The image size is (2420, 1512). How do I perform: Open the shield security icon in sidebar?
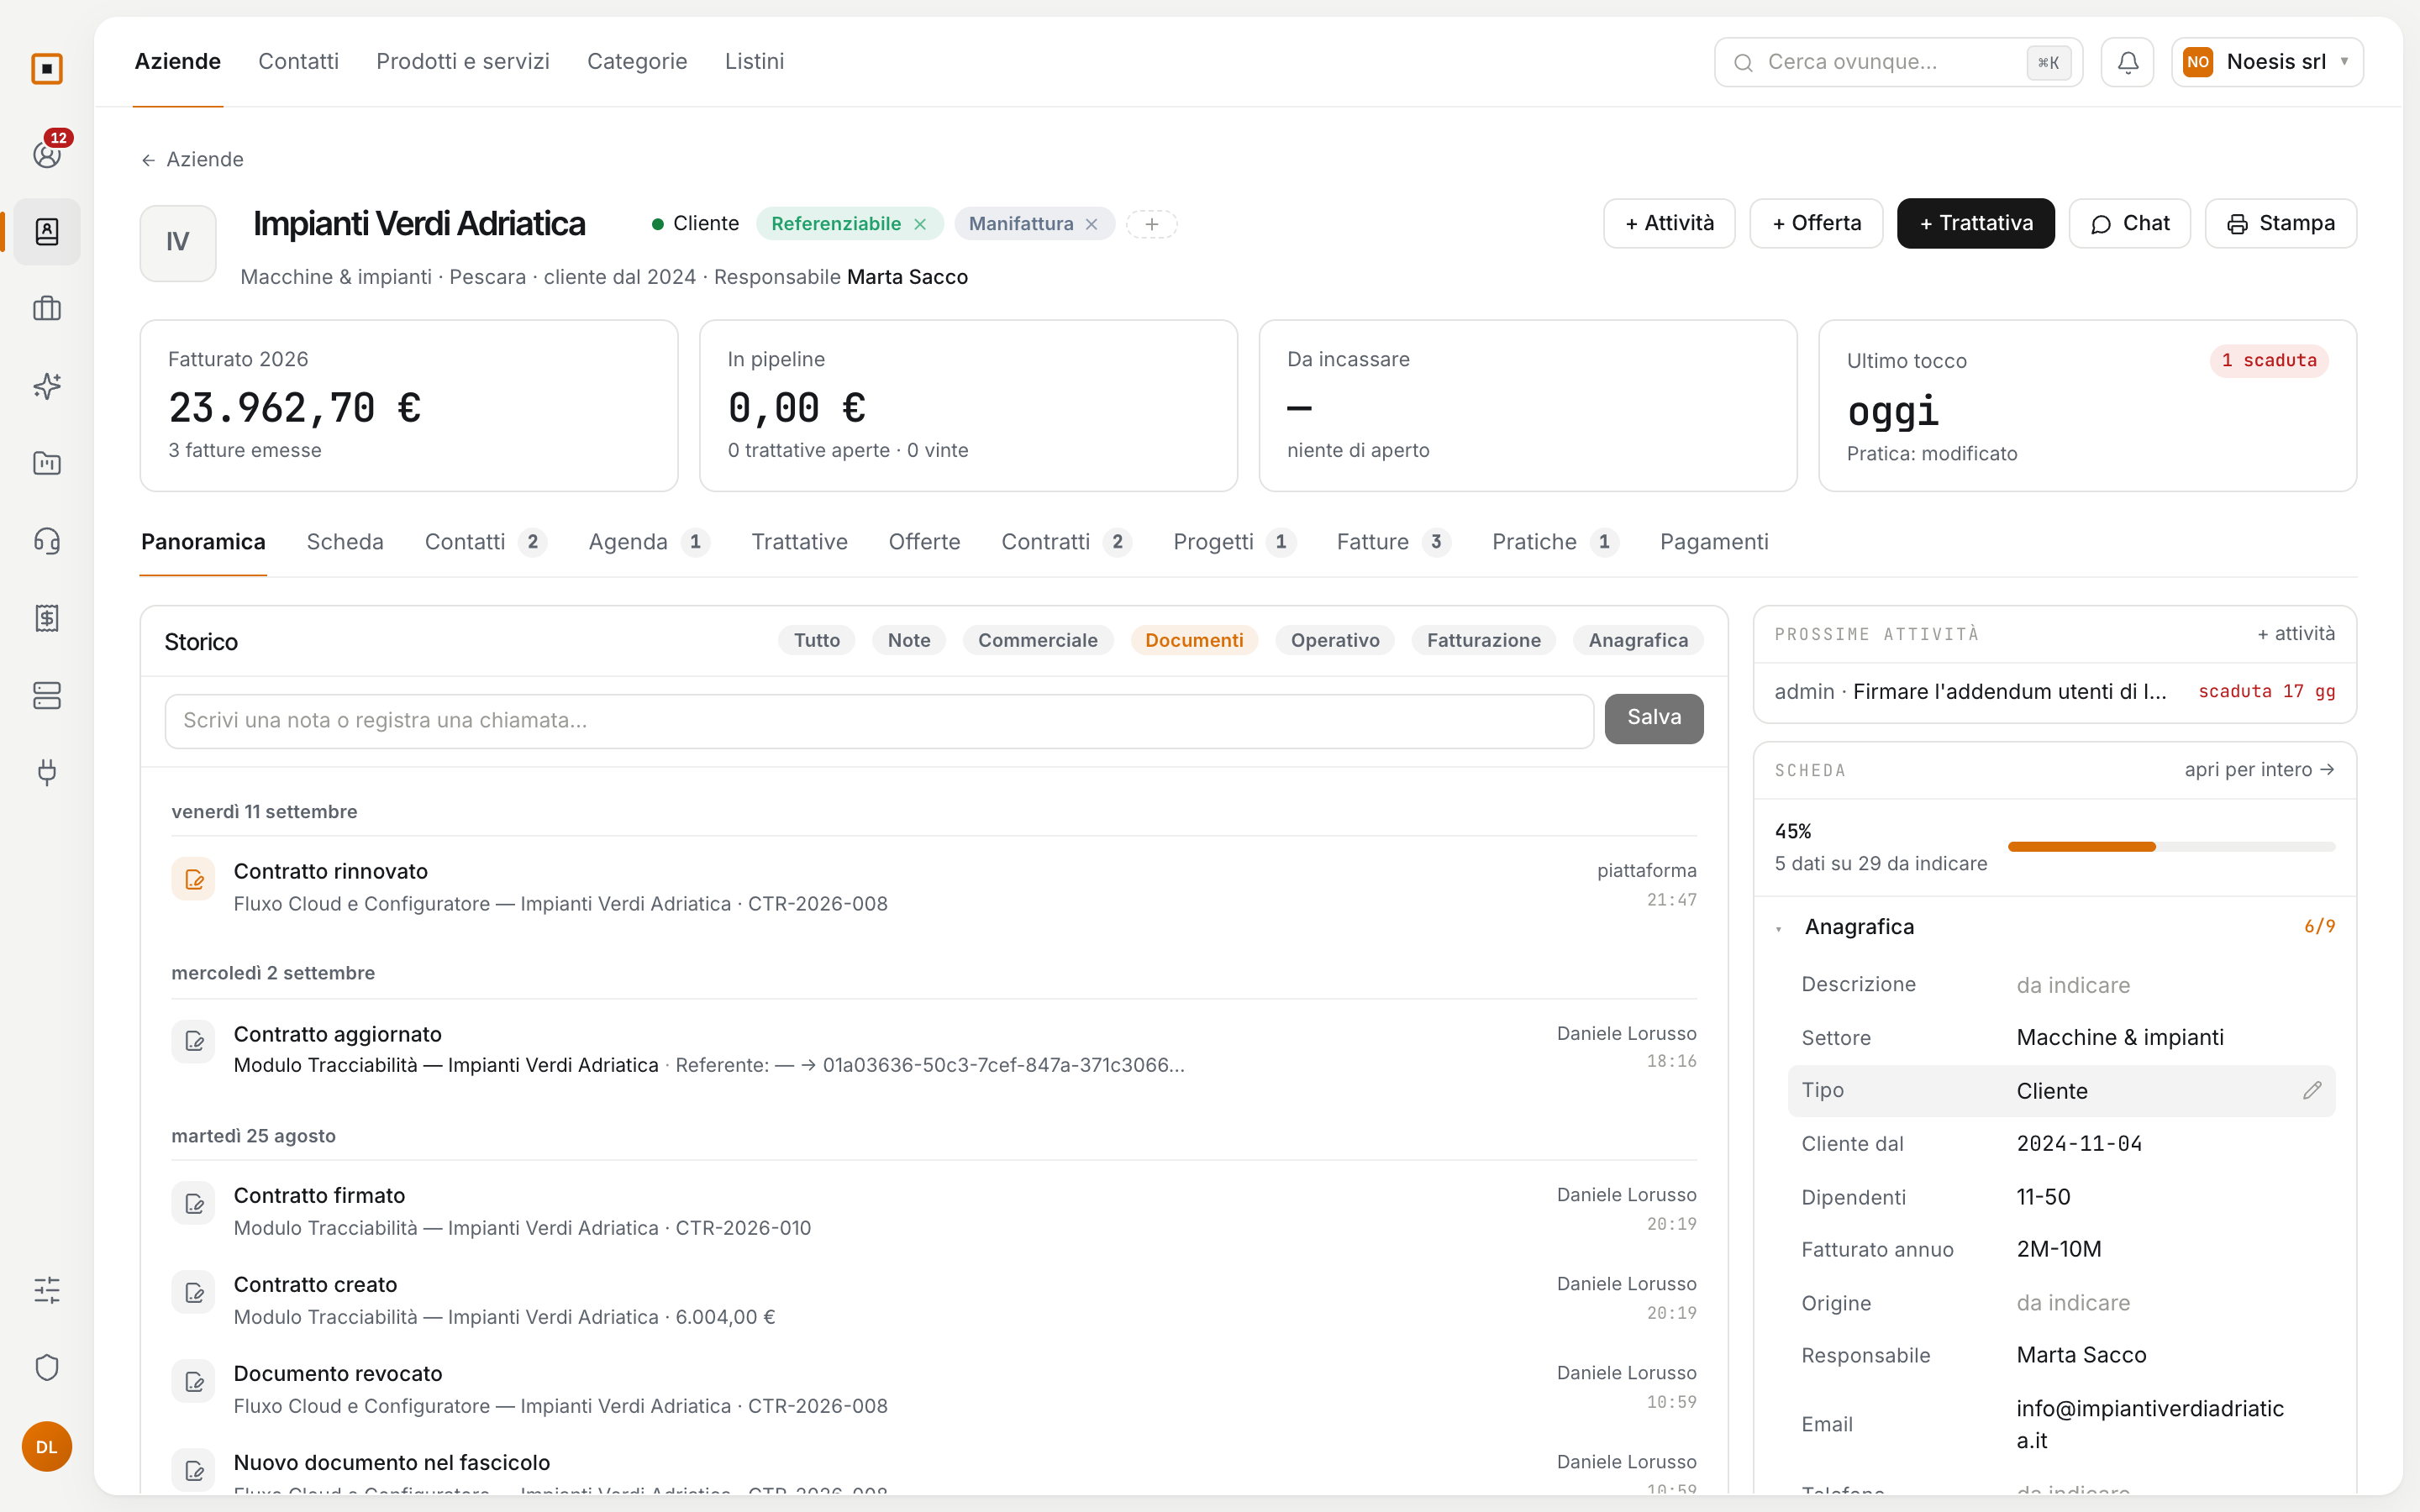(x=47, y=1367)
